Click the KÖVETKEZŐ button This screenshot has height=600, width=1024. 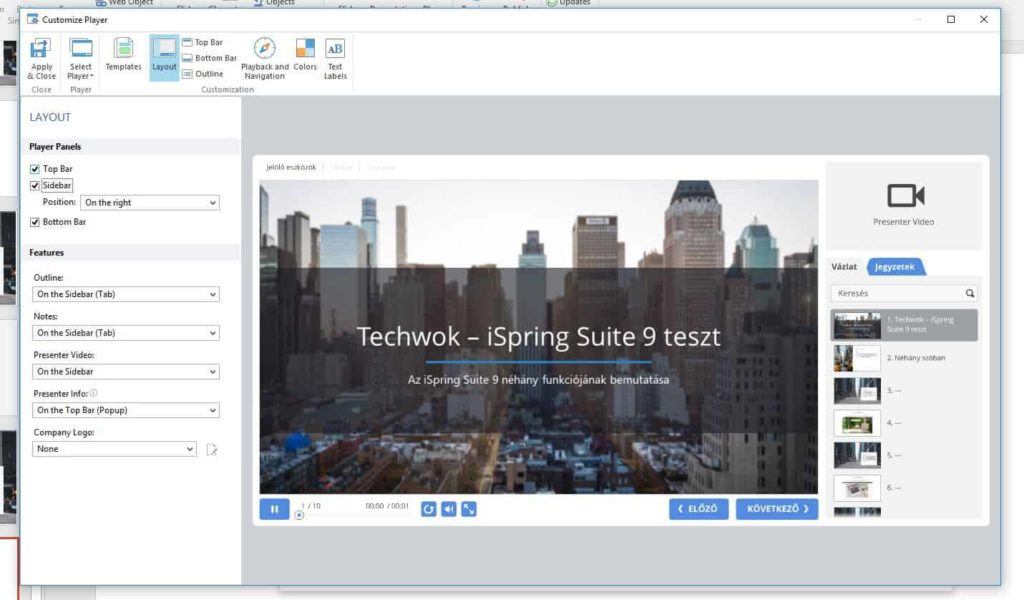pyautogui.click(x=778, y=508)
